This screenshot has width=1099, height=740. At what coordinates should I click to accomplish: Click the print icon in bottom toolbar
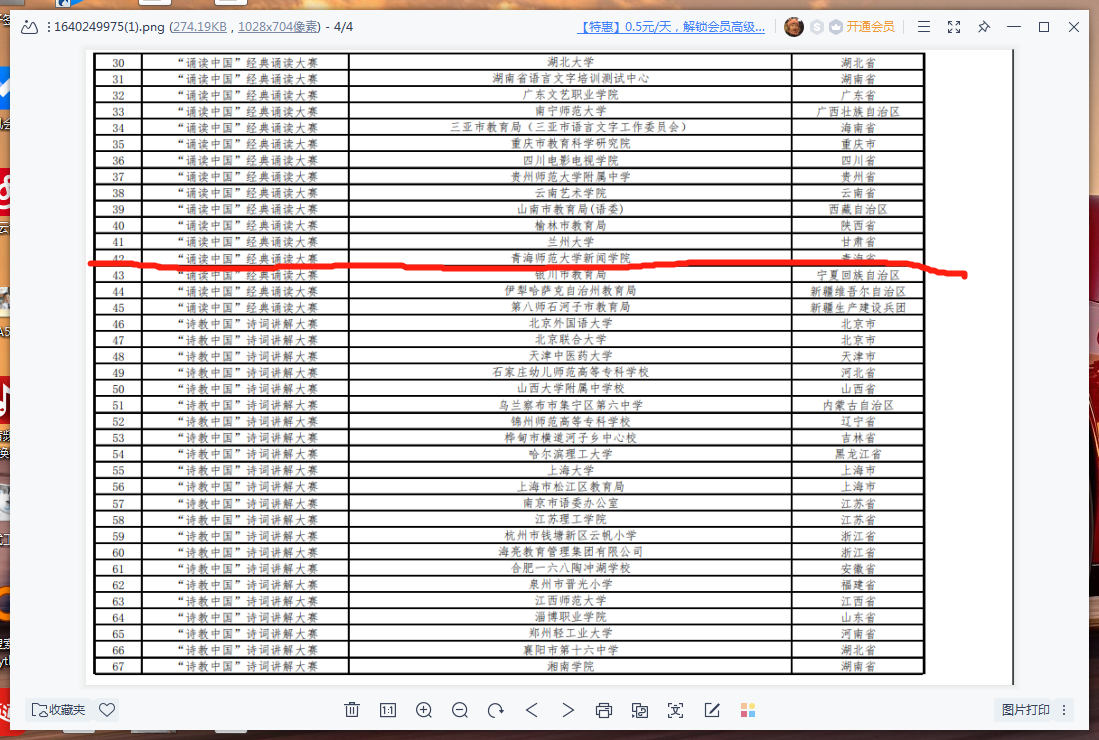point(604,710)
